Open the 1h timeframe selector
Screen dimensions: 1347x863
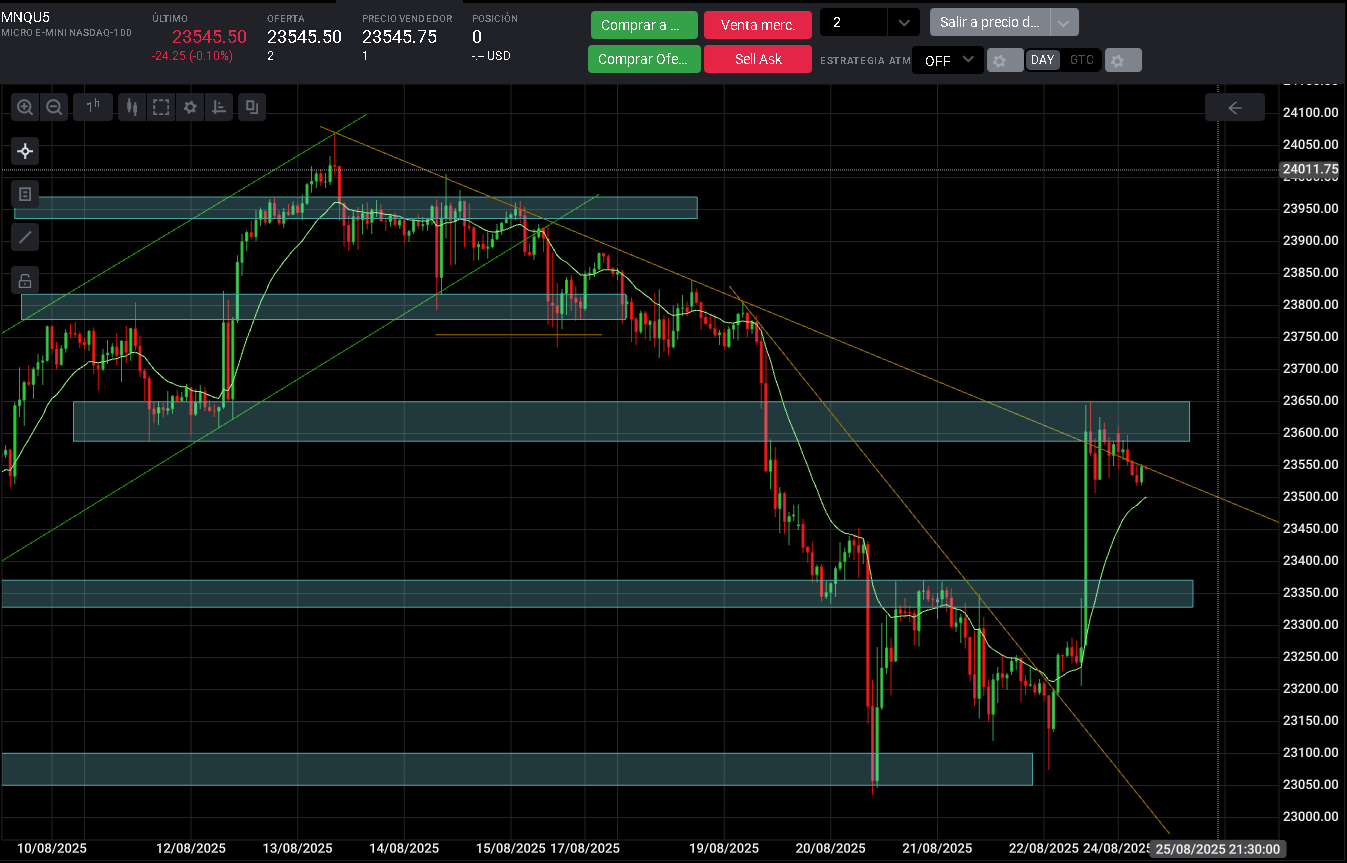(x=93, y=107)
